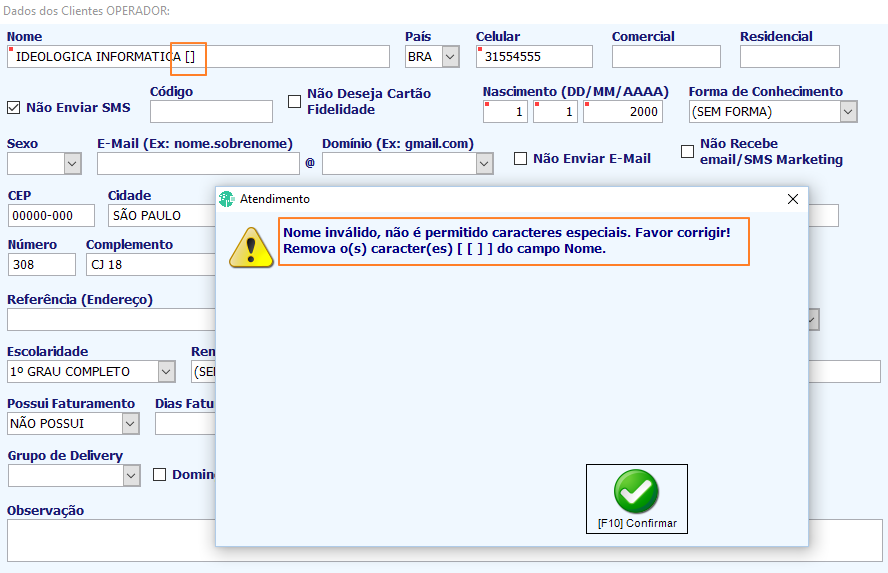Click the Observação text area

coord(445,541)
